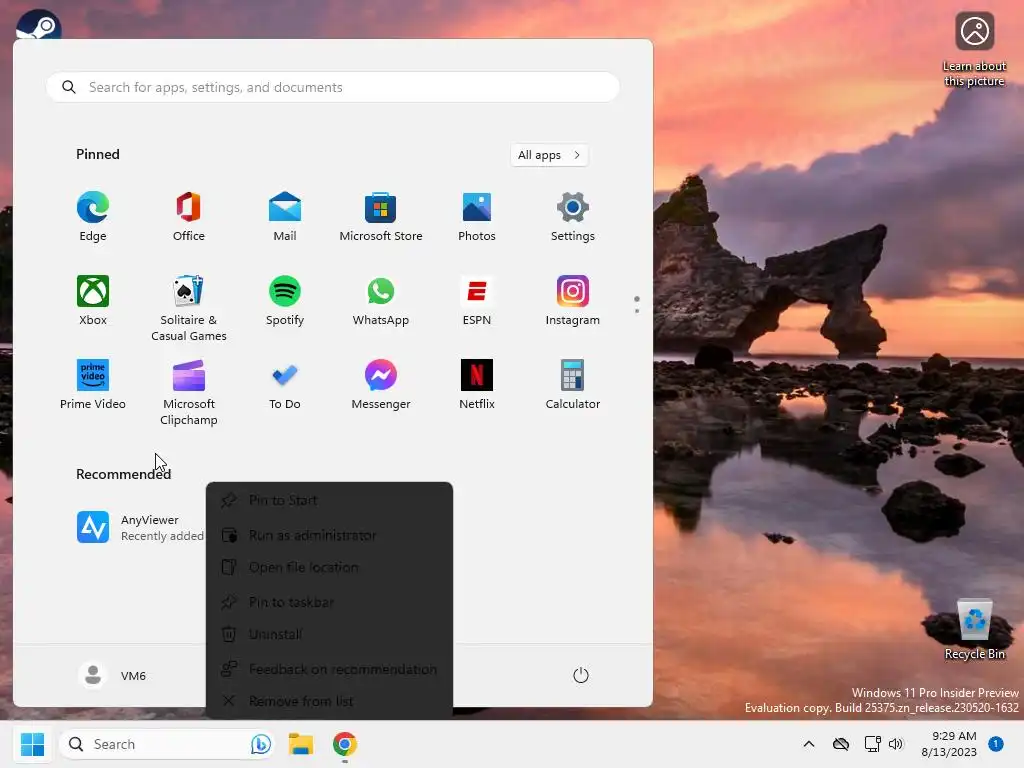Select Uninstall from context menu
Screen dimensions: 1024x768
(x=329, y=634)
